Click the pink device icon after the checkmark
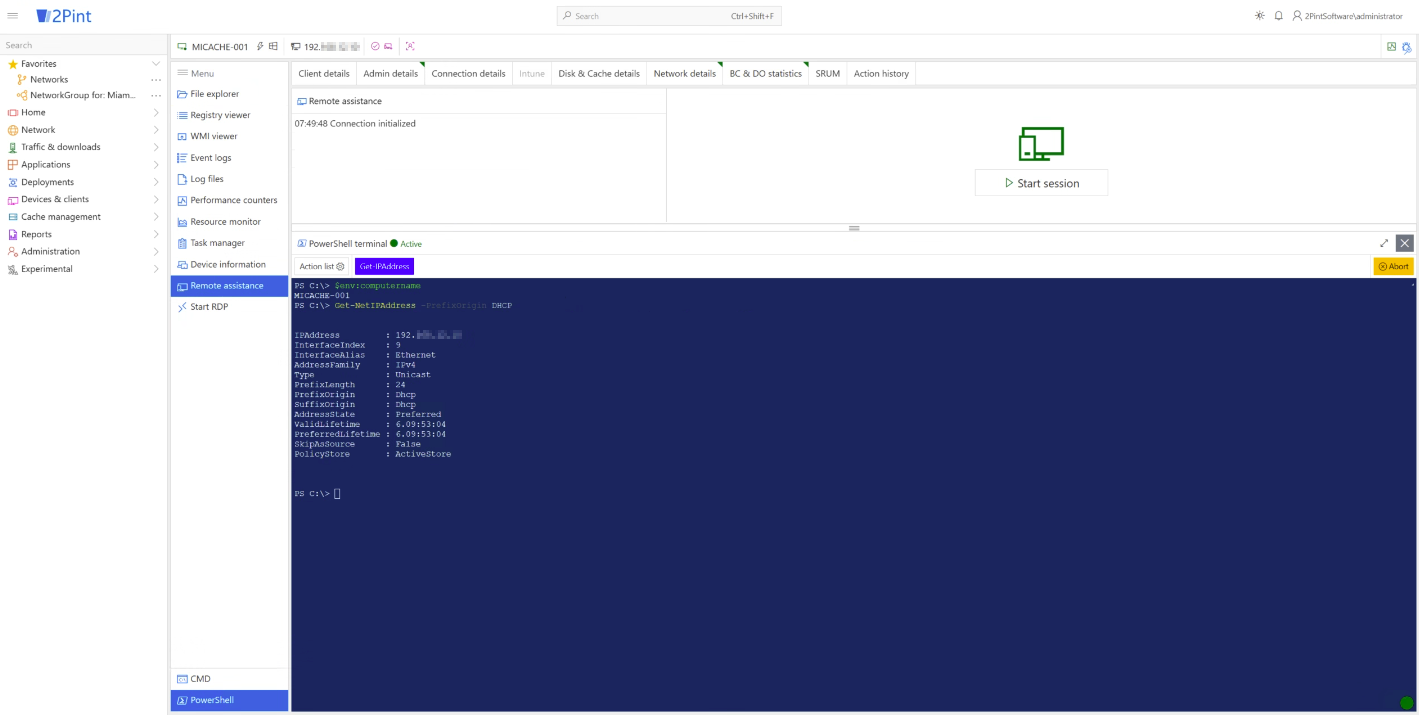 tap(388, 46)
